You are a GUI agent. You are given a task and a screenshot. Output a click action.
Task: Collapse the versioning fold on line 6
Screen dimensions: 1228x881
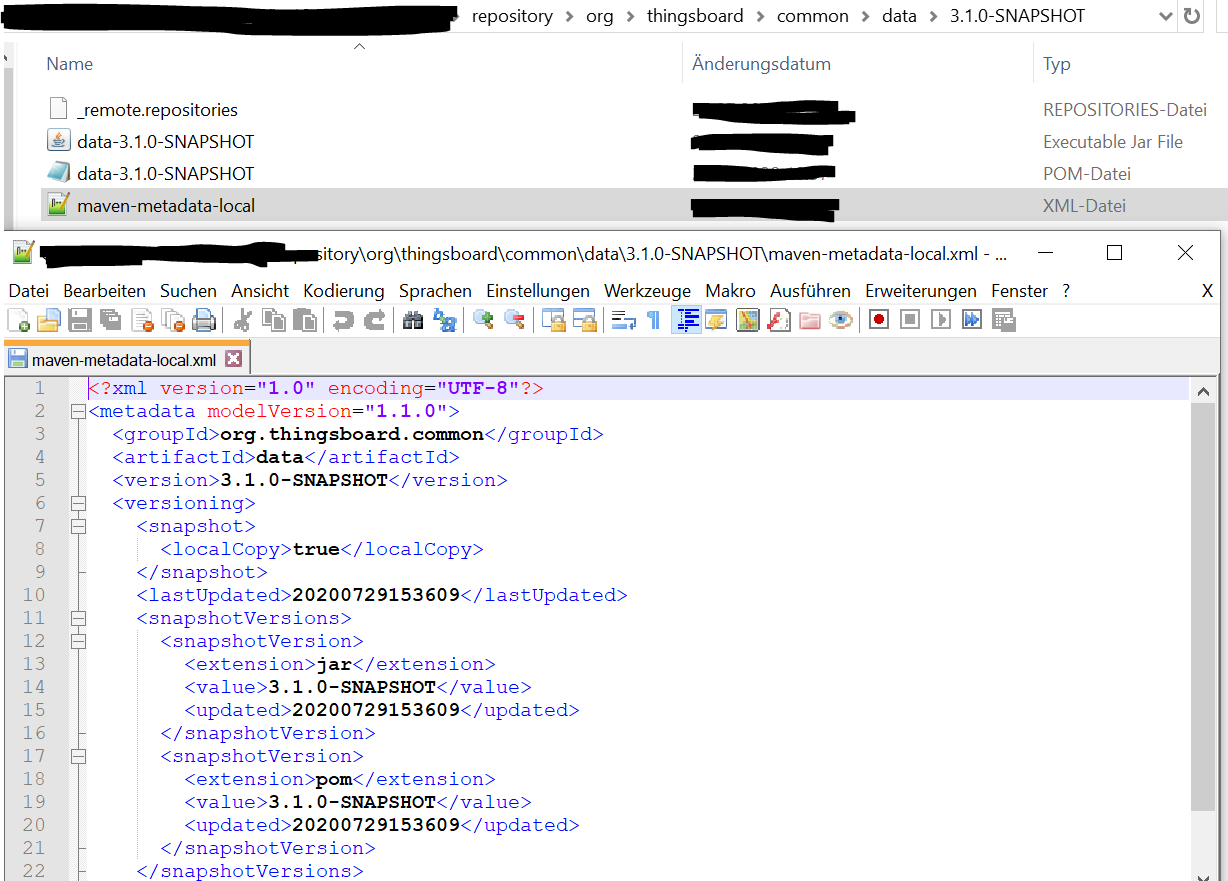click(x=78, y=503)
